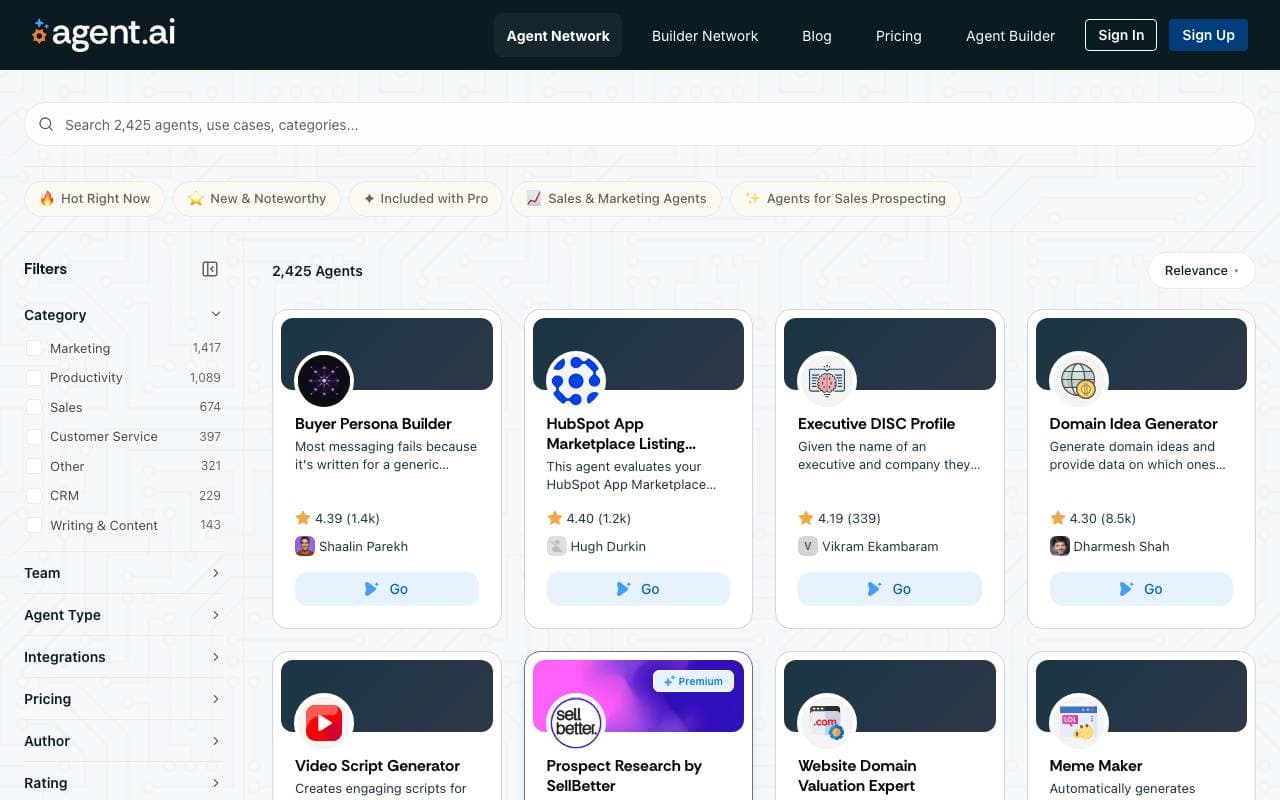The width and height of the screenshot is (1280, 800).
Task: Click the agent.ai logo
Action: click(103, 34)
